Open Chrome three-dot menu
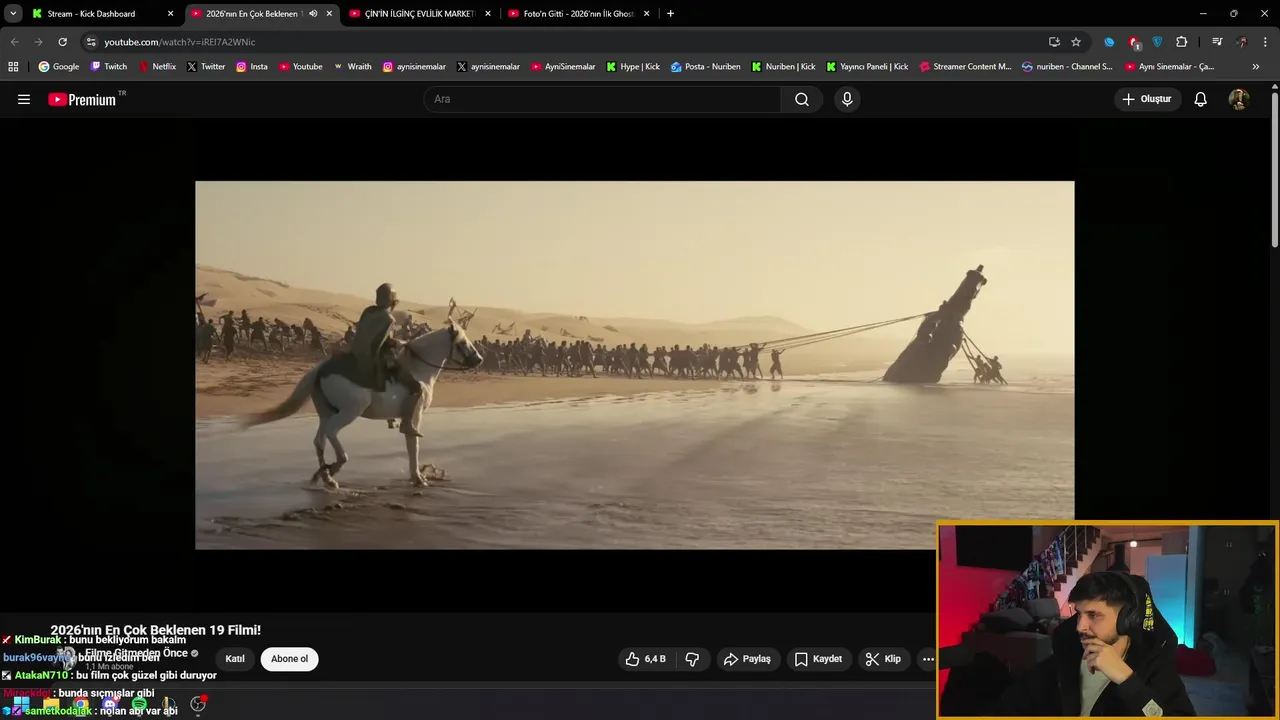 coord(1266,42)
